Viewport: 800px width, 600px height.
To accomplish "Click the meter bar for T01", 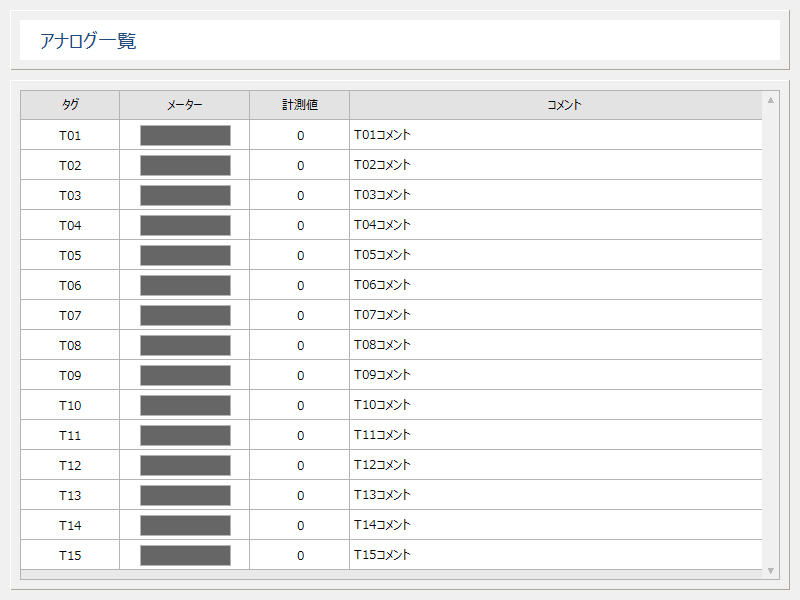I will pos(185,135).
